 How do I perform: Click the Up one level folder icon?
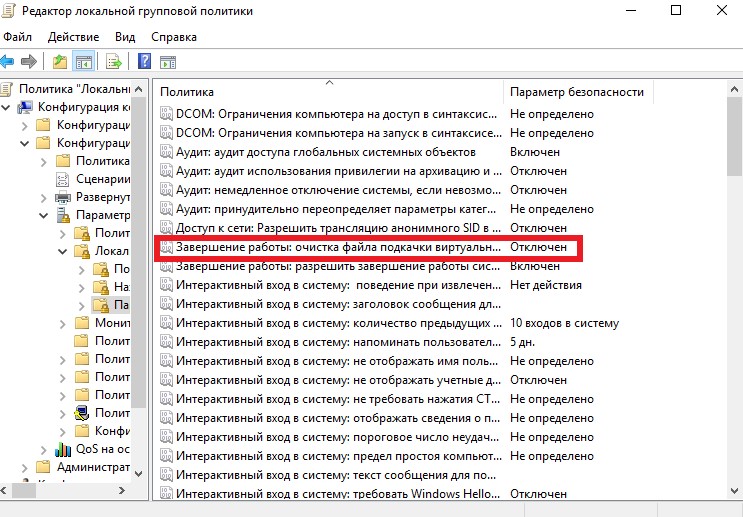point(60,62)
